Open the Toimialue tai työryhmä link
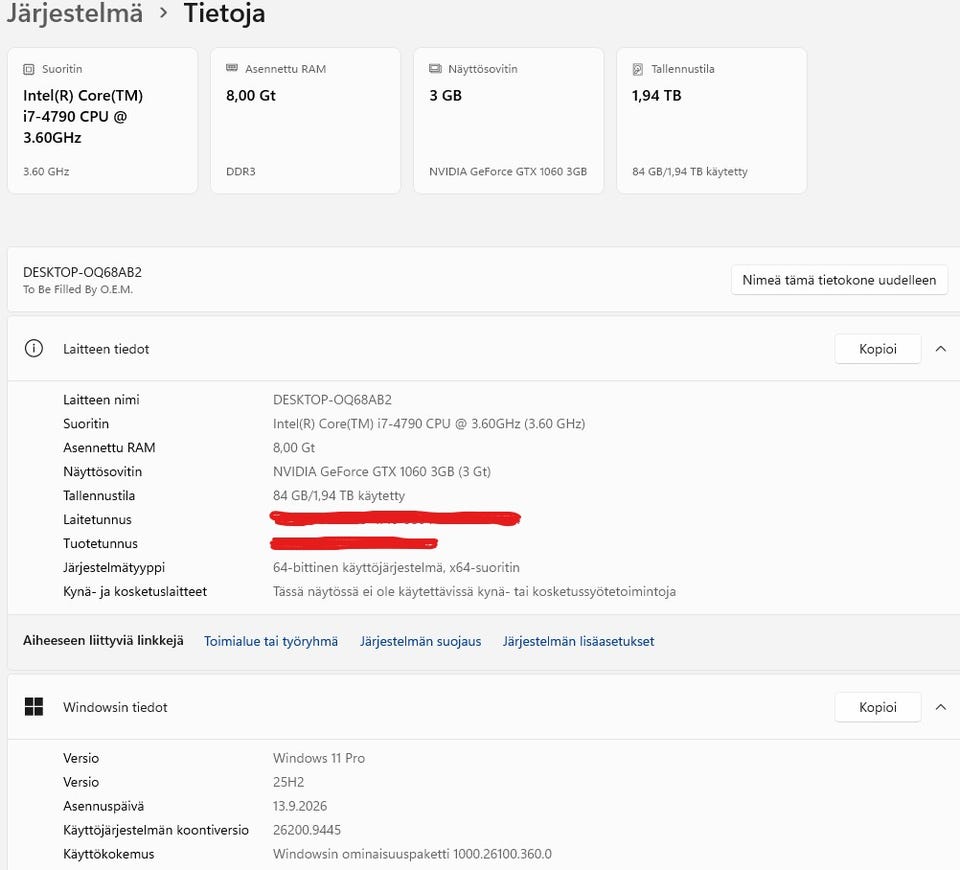The image size is (960, 870). tap(271, 641)
